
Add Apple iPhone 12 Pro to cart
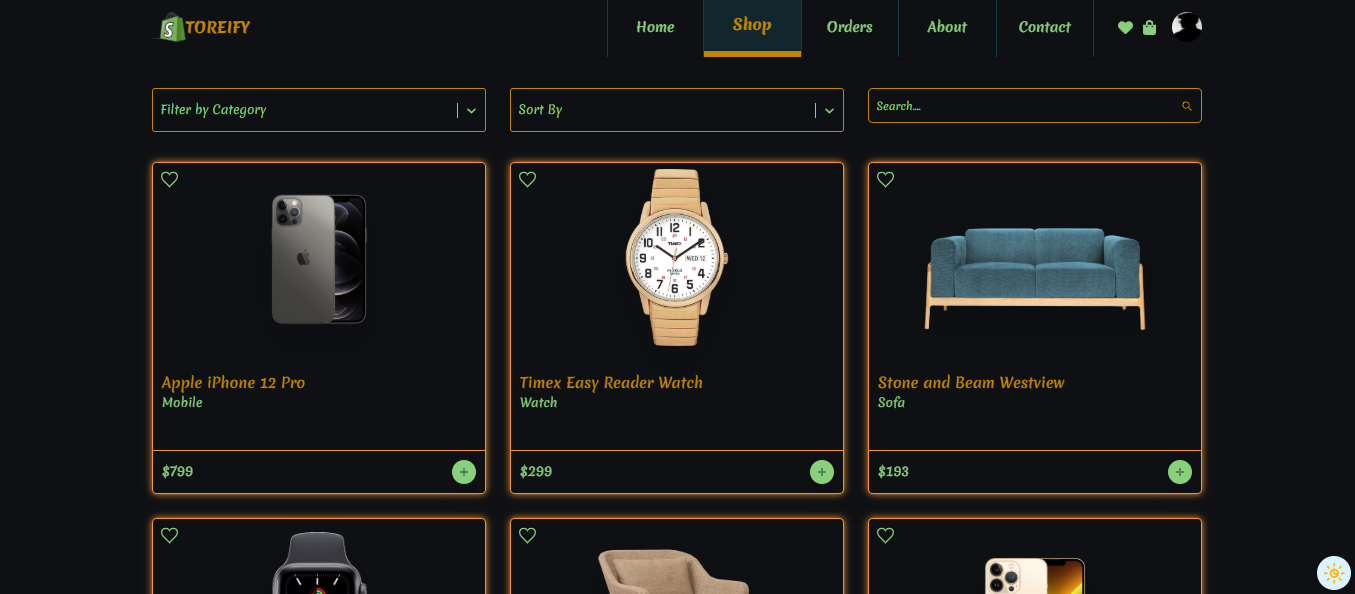(464, 472)
